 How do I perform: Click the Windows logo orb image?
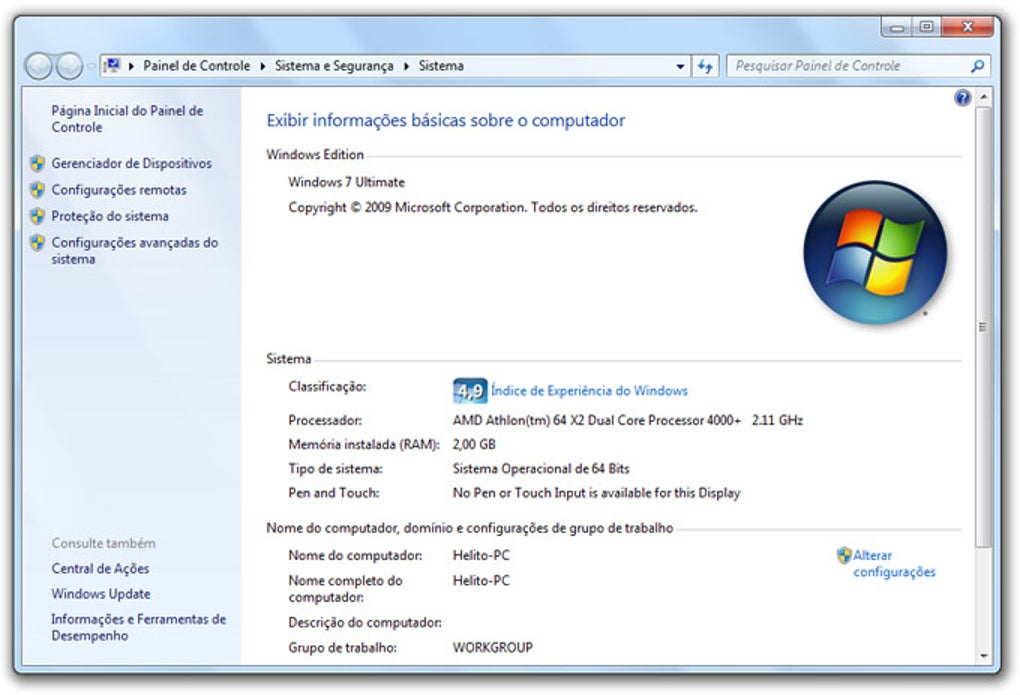[x=875, y=252]
